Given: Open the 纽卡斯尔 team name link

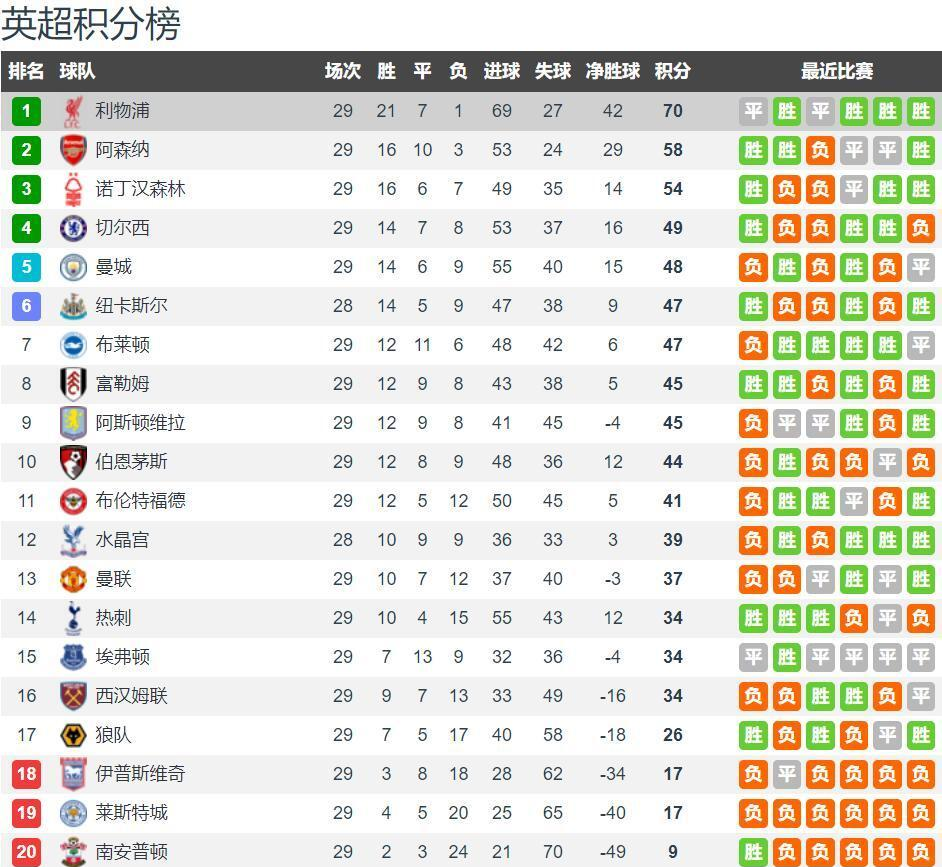Looking at the screenshot, I should click(x=132, y=306).
